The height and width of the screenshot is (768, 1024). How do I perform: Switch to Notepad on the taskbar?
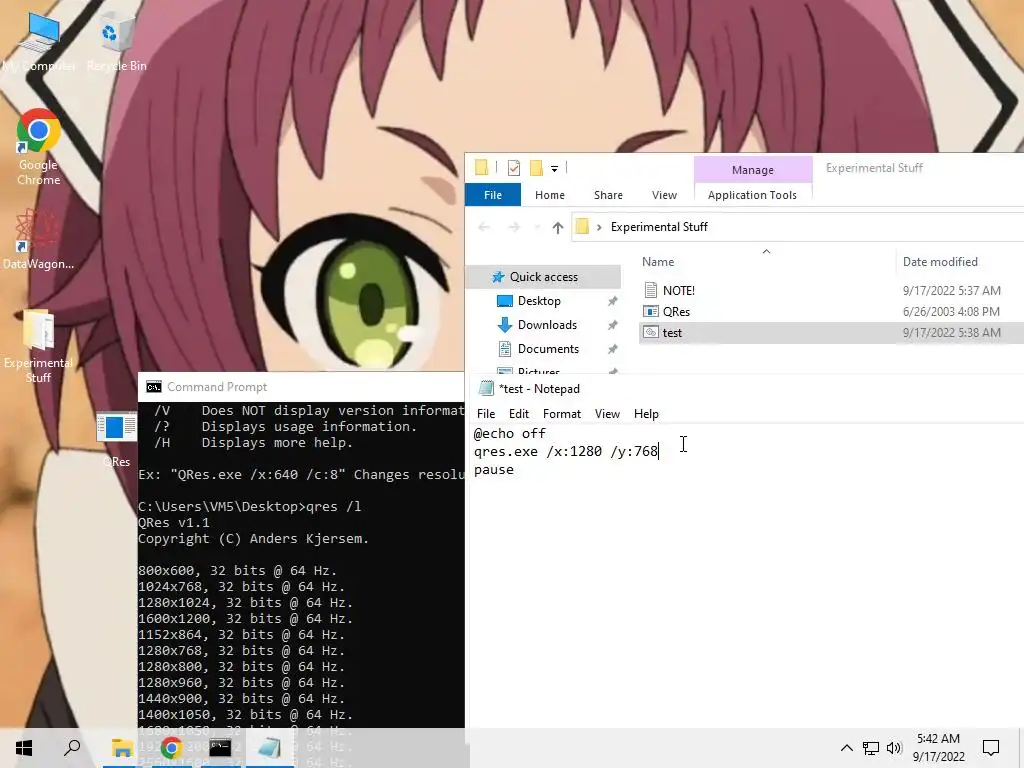pos(269,748)
